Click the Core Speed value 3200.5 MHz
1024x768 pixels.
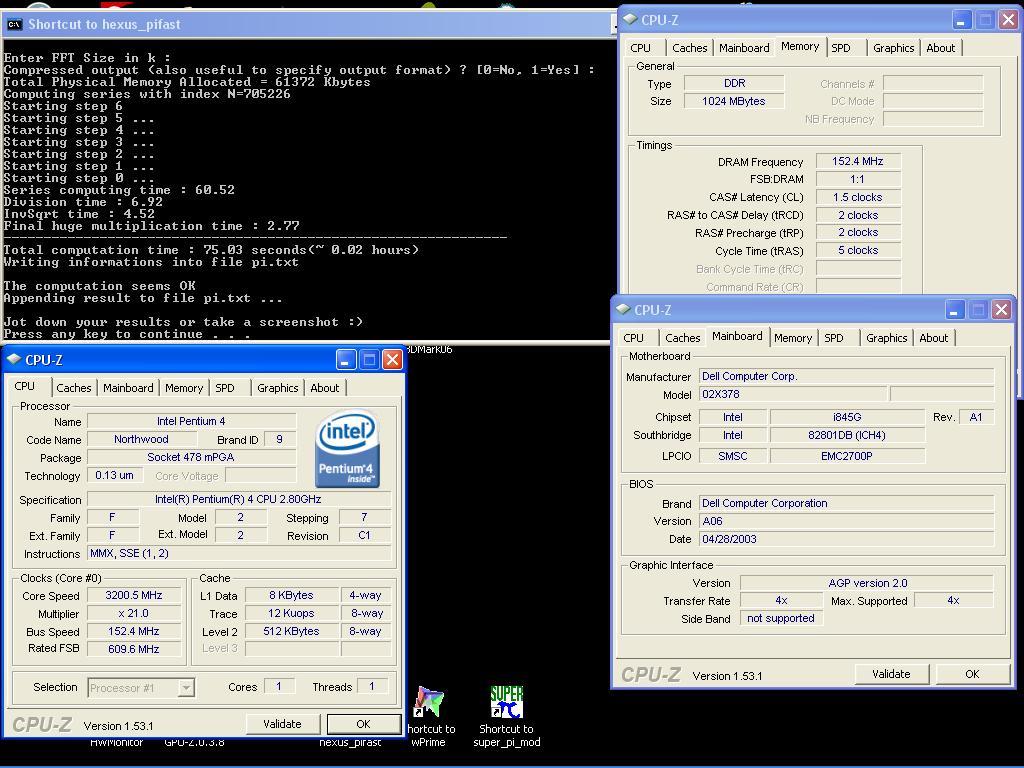point(134,595)
